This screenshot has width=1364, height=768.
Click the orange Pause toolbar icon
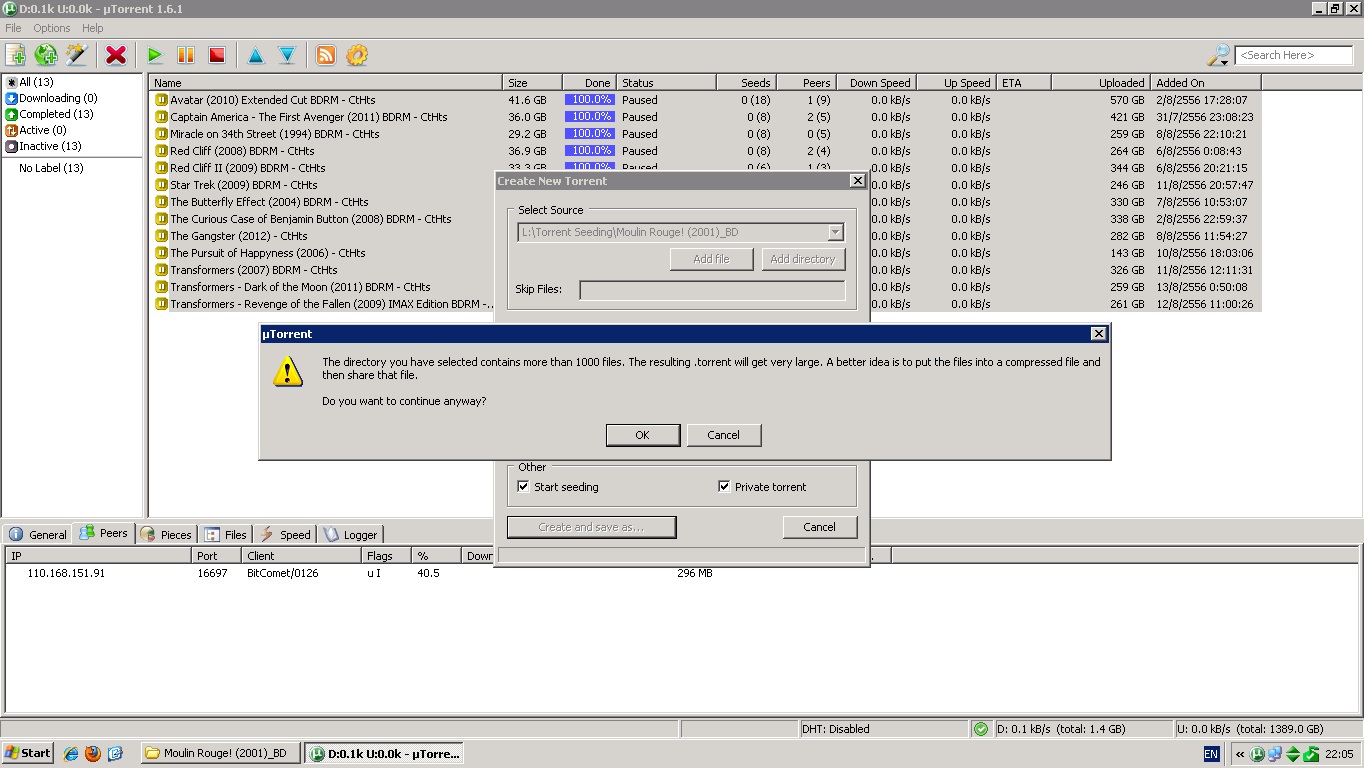[x=186, y=55]
